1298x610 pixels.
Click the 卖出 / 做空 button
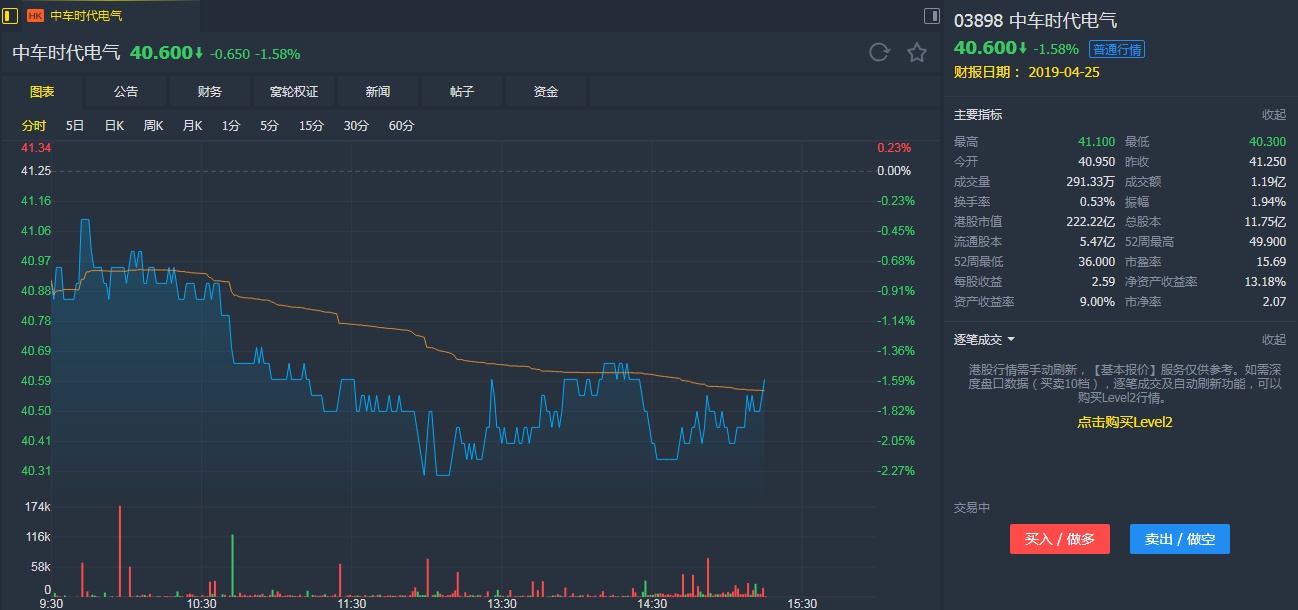[x=1180, y=539]
